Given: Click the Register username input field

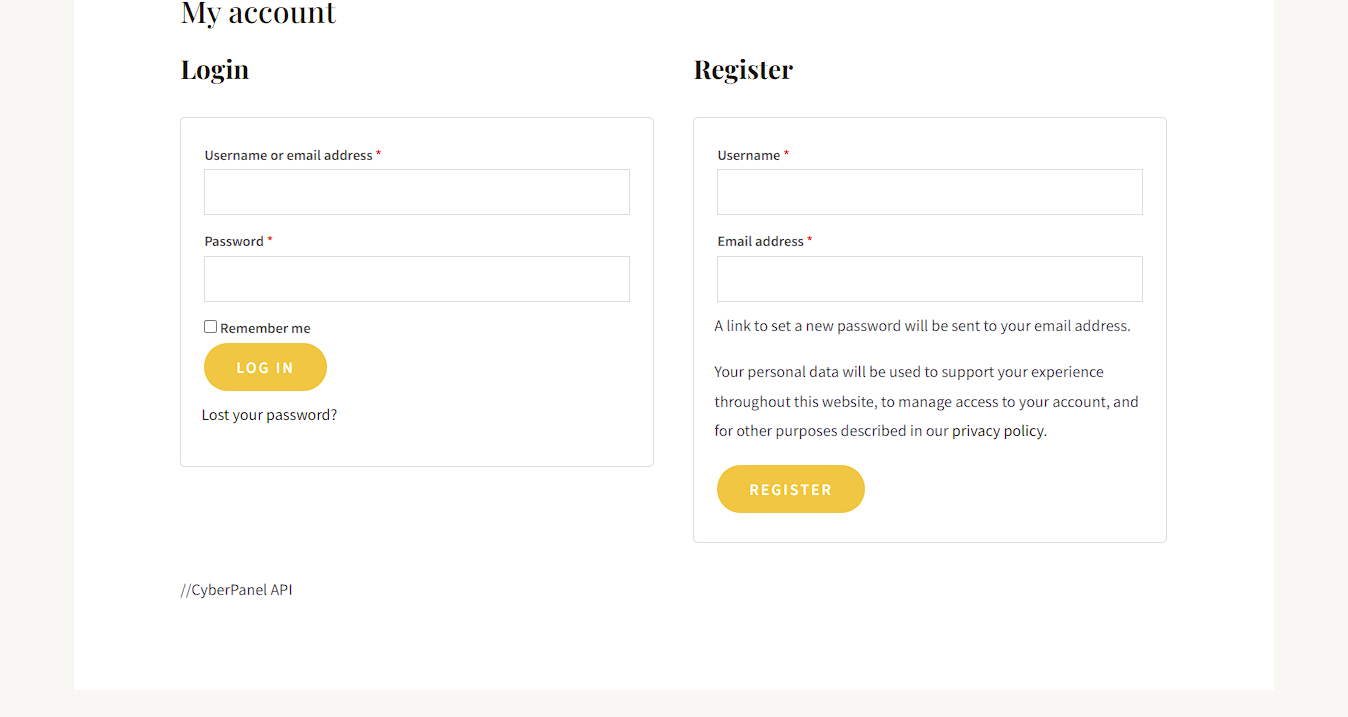Looking at the screenshot, I should (x=929, y=192).
